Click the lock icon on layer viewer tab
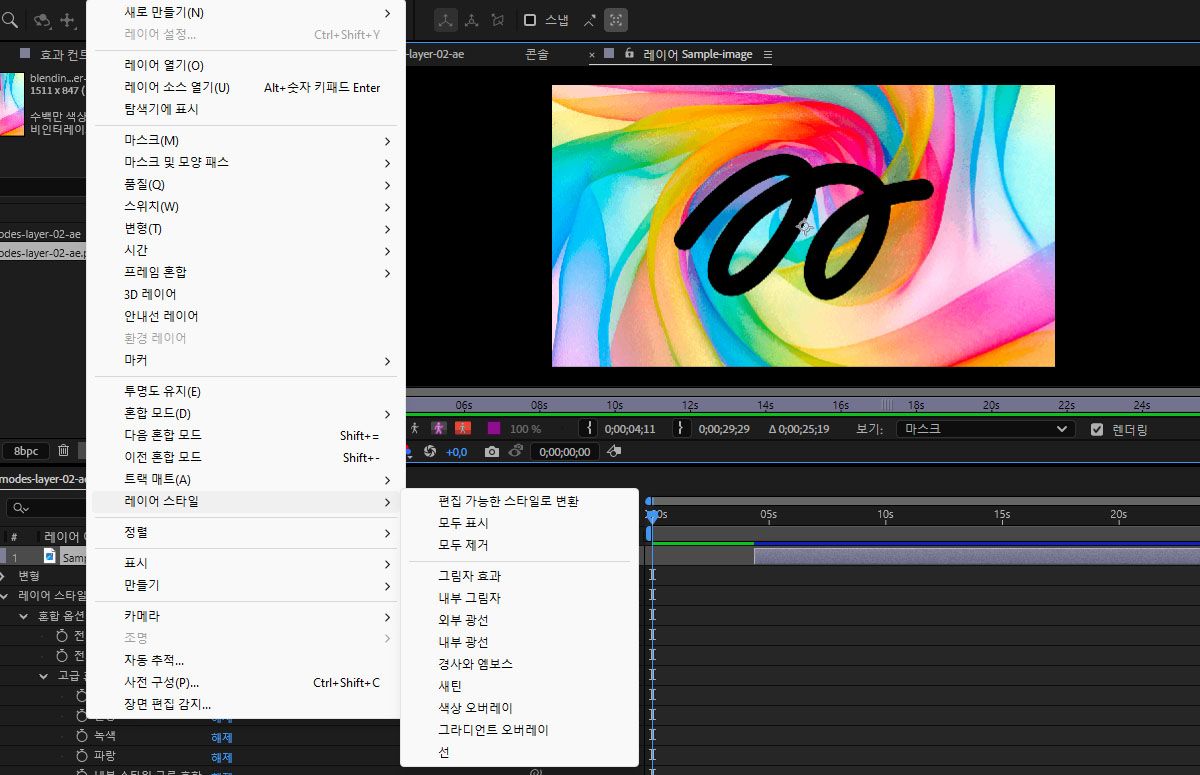Viewport: 1200px width, 775px height. [629, 54]
